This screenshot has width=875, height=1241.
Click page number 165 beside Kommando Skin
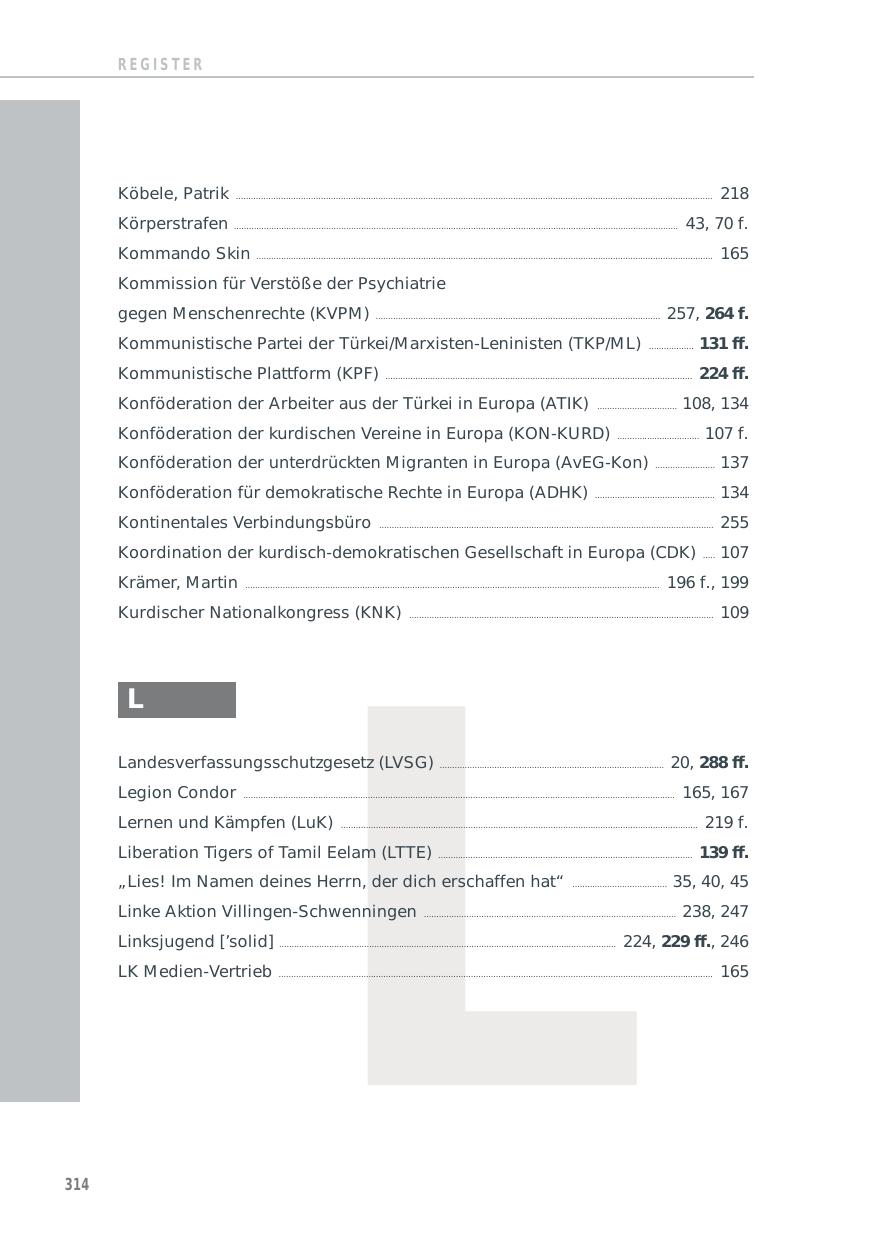pos(734,254)
